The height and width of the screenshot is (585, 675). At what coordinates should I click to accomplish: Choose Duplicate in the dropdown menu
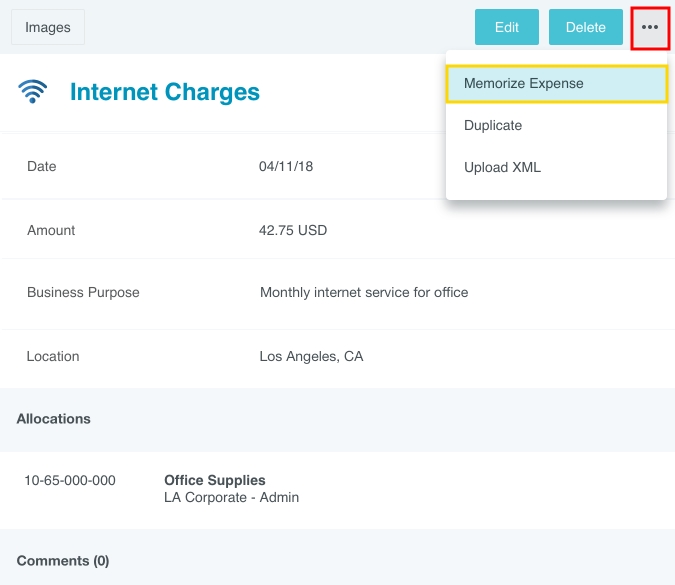pos(493,126)
